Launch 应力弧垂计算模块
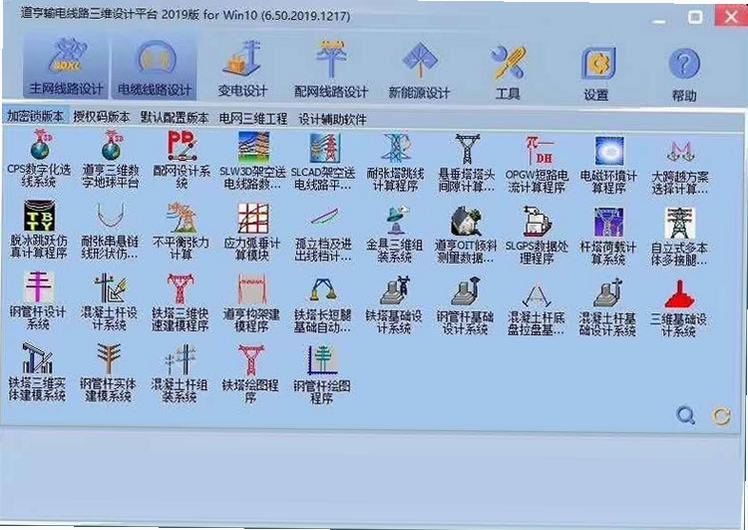 [252, 232]
